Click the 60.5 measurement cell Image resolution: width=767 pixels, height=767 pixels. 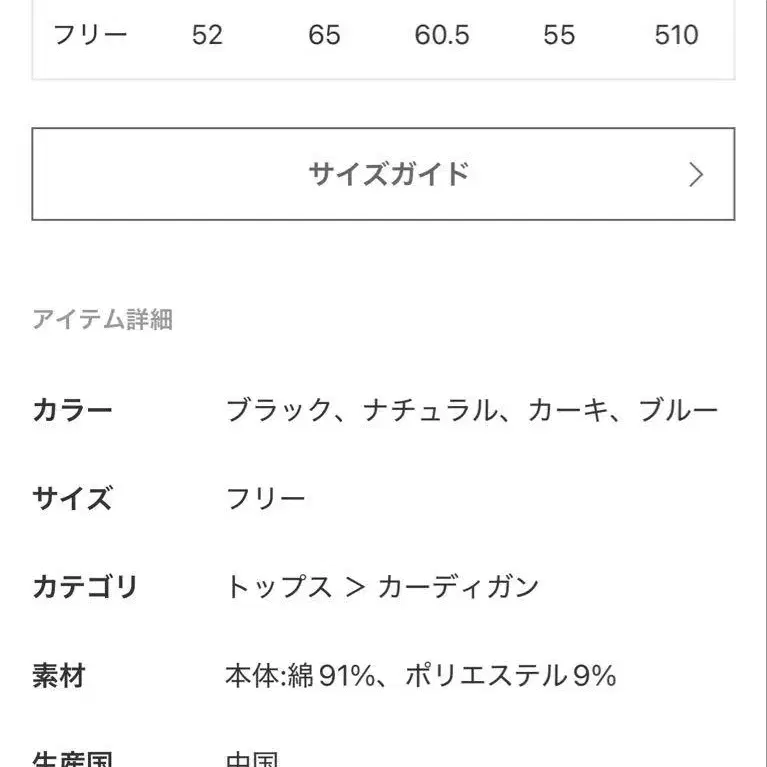click(x=441, y=35)
